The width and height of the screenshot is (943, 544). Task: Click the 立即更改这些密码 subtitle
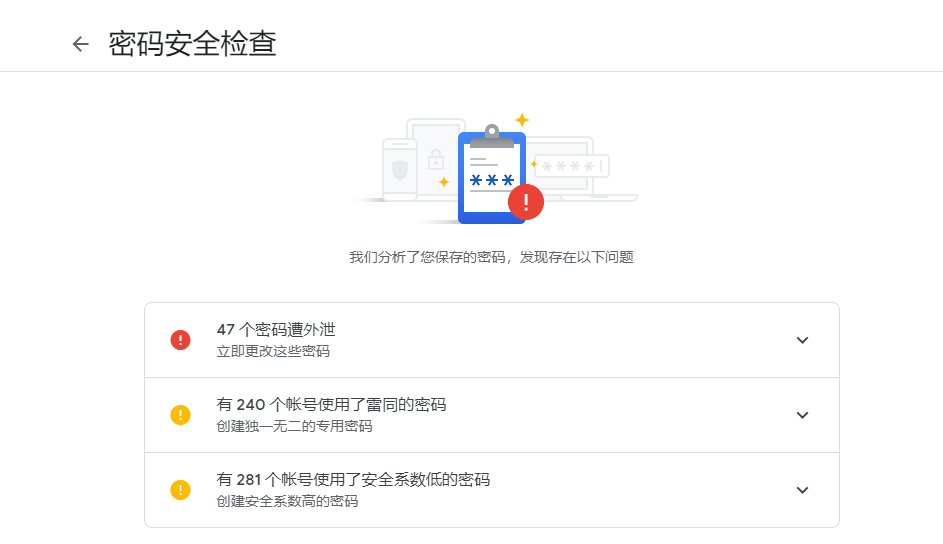coord(273,351)
